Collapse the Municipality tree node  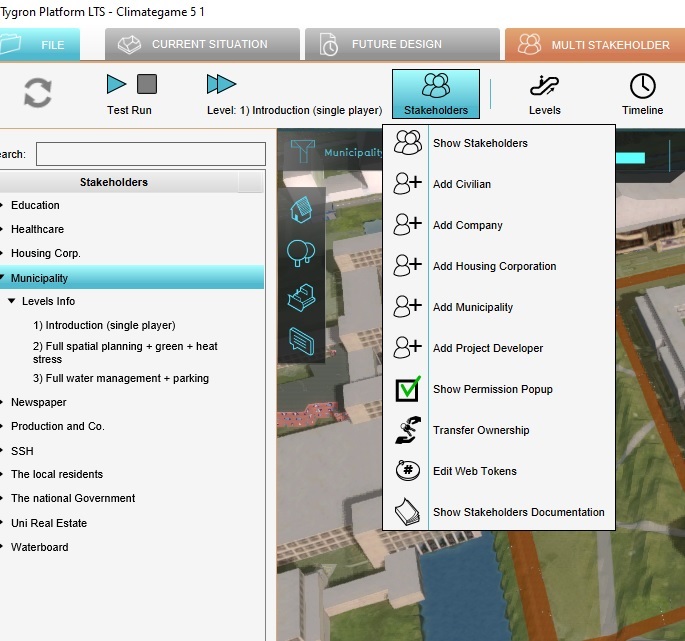[3, 278]
